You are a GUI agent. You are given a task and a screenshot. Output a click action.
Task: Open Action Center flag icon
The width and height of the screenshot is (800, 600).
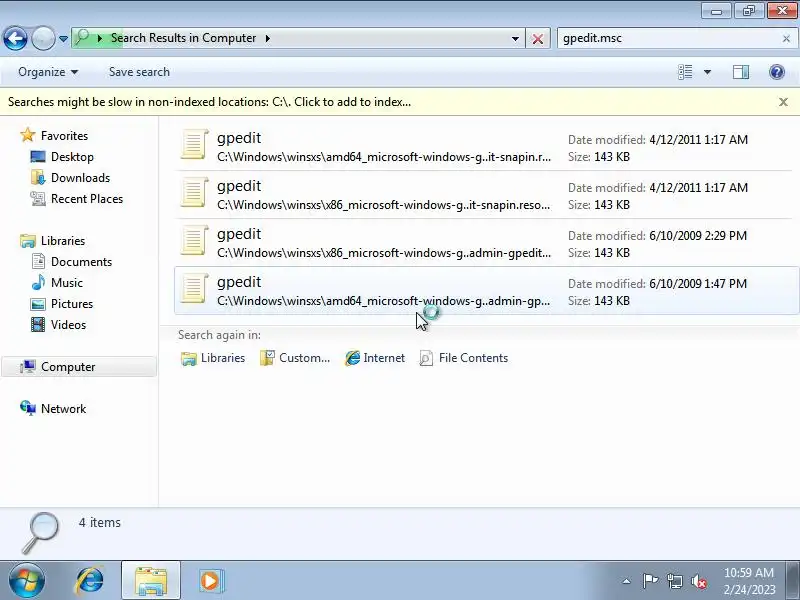[649, 581]
